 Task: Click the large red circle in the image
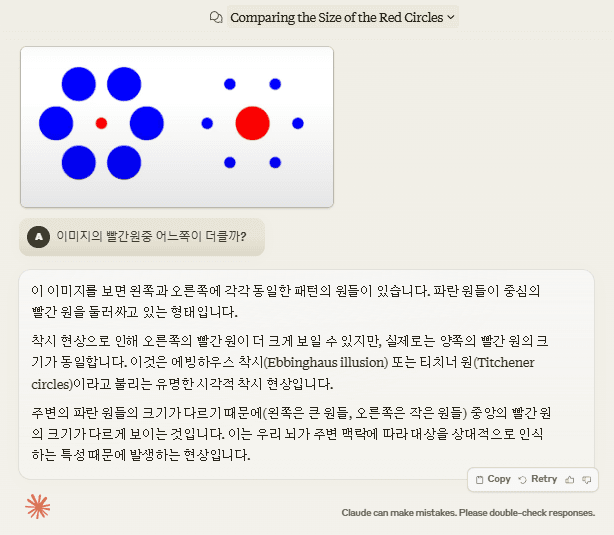pyautogui.click(x=252, y=123)
